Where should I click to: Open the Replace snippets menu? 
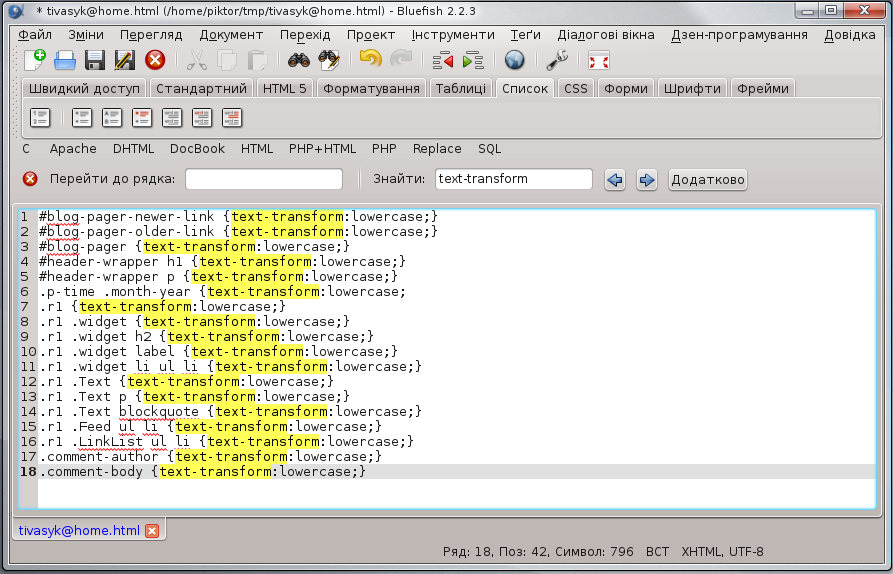[x=437, y=149]
